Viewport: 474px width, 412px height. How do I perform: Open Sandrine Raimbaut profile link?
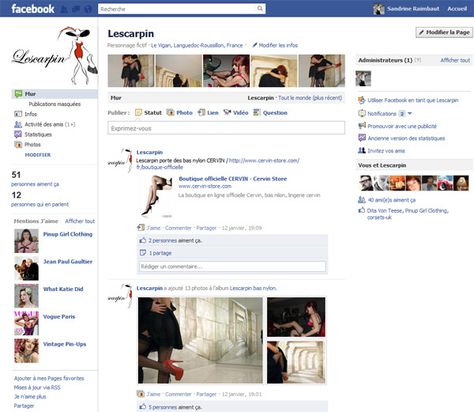(413, 9)
